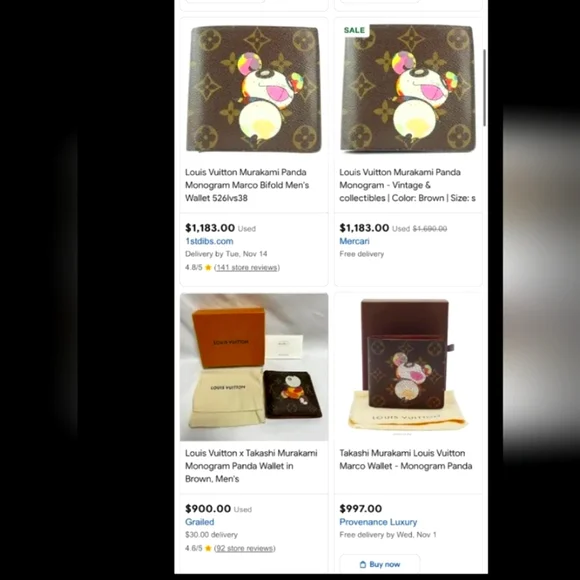Viewport: 580px width, 580px height.
Task: Click the shopping bag icon in Buy now
Action: [x=363, y=564]
